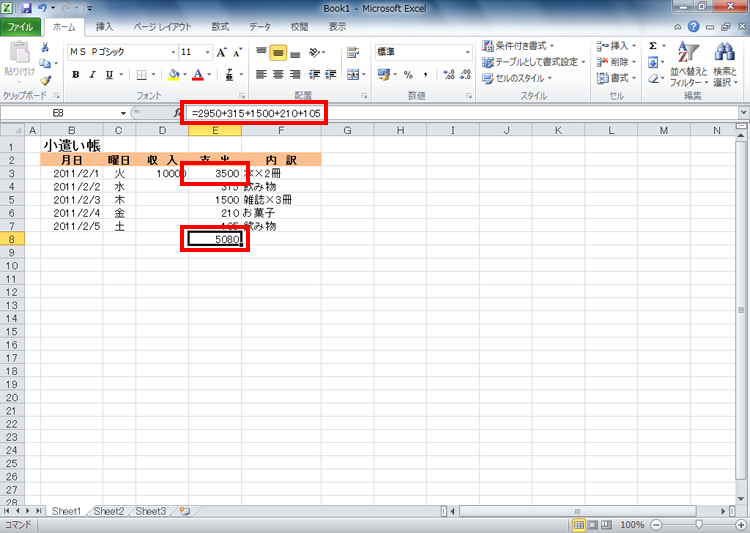The height and width of the screenshot is (533, 750).
Task: Switch to the ページレイアウト tab
Action: click(x=162, y=27)
